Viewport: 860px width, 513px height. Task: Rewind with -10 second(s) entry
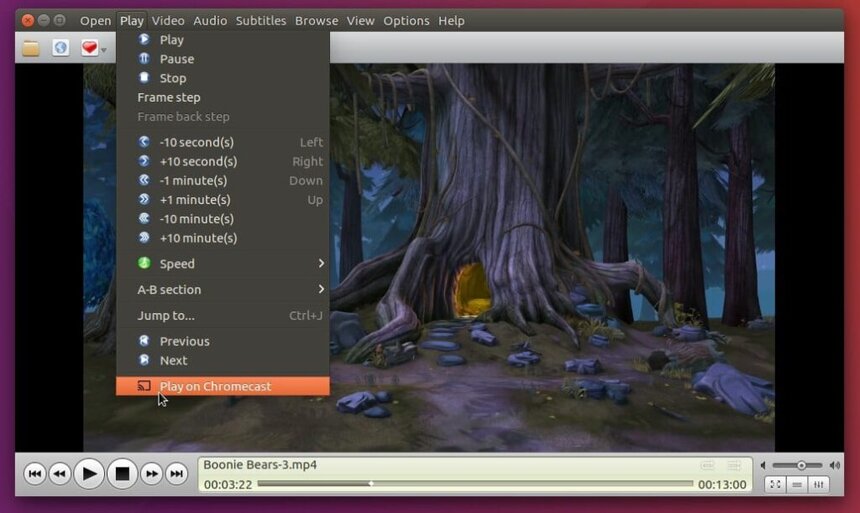pyautogui.click(x=223, y=142)
